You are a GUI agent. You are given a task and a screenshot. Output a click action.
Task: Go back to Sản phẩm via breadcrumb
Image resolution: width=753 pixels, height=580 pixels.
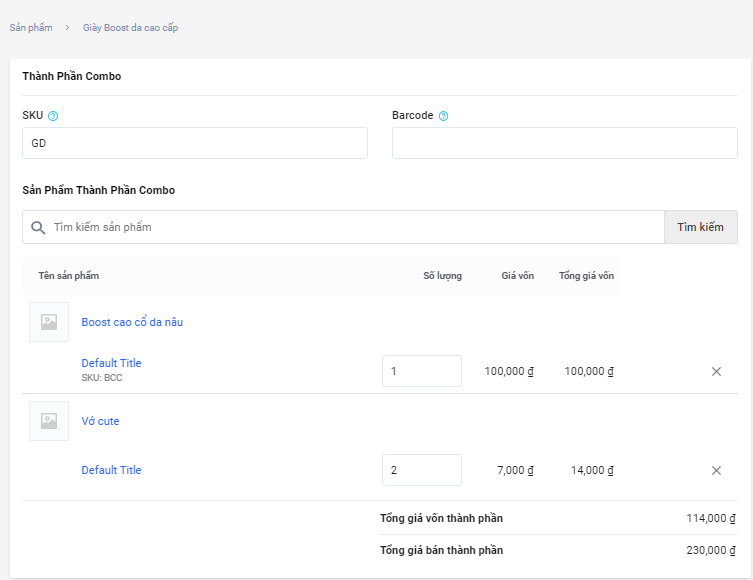pos(31,28)
